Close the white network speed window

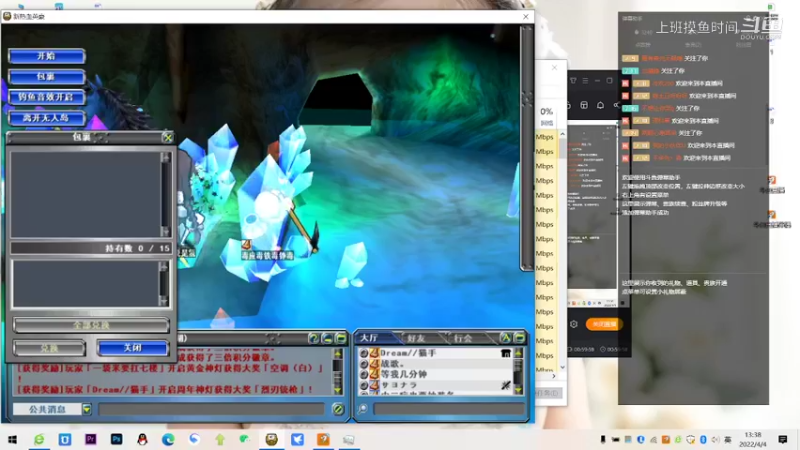[x=555, y=67]
